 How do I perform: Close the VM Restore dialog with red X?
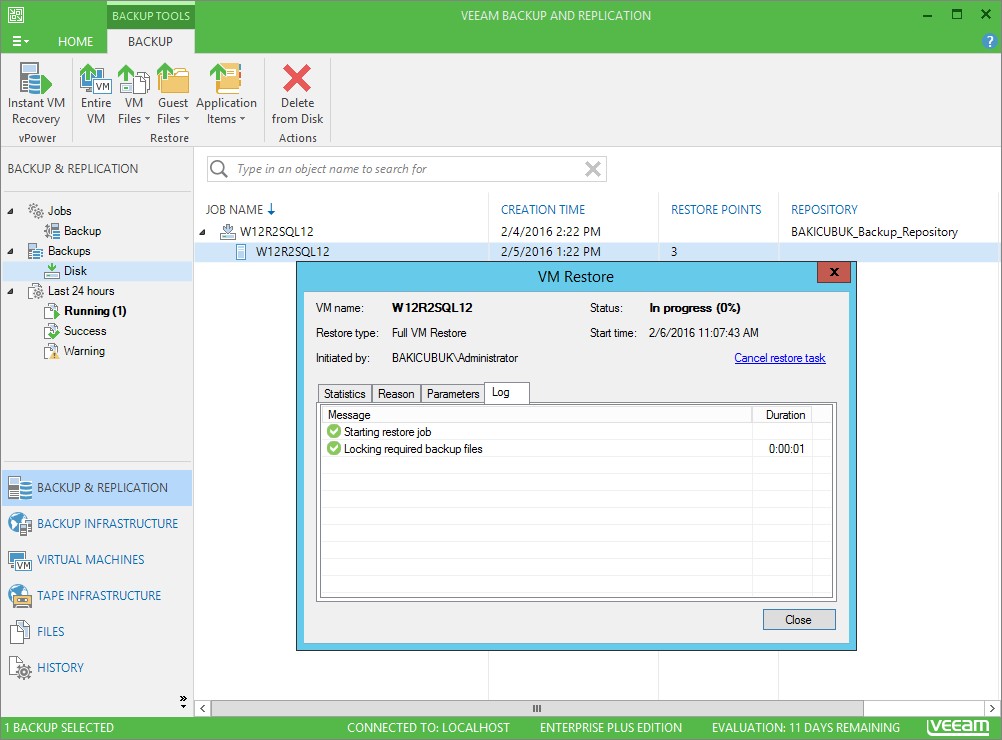833,272
